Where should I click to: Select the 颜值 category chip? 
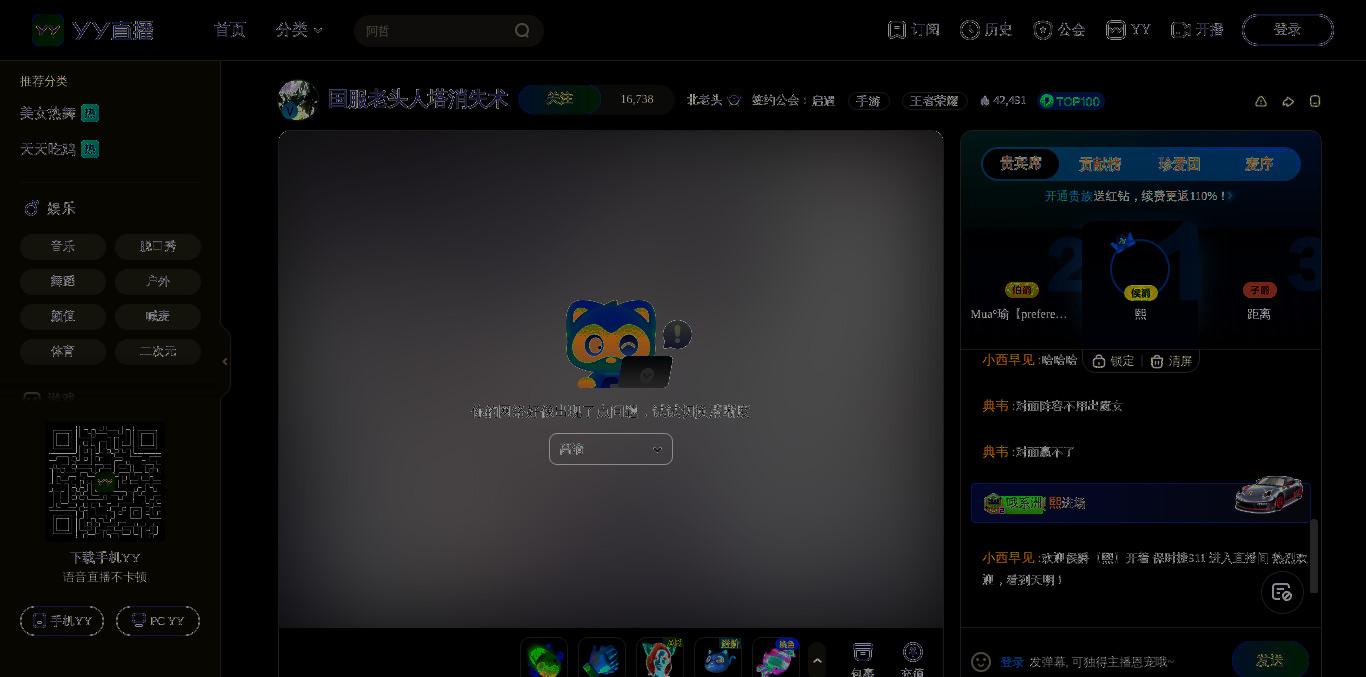tap(63, 316)
